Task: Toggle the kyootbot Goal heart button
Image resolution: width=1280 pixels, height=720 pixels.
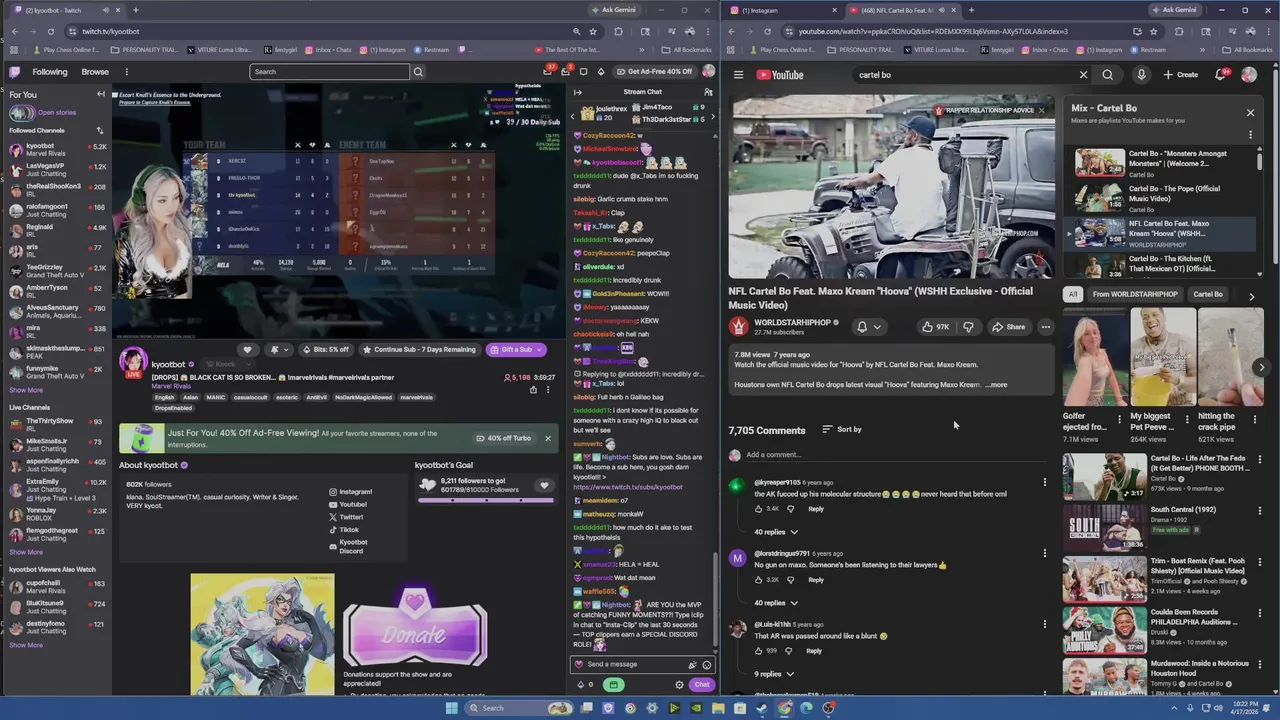Action: point(544,486)
